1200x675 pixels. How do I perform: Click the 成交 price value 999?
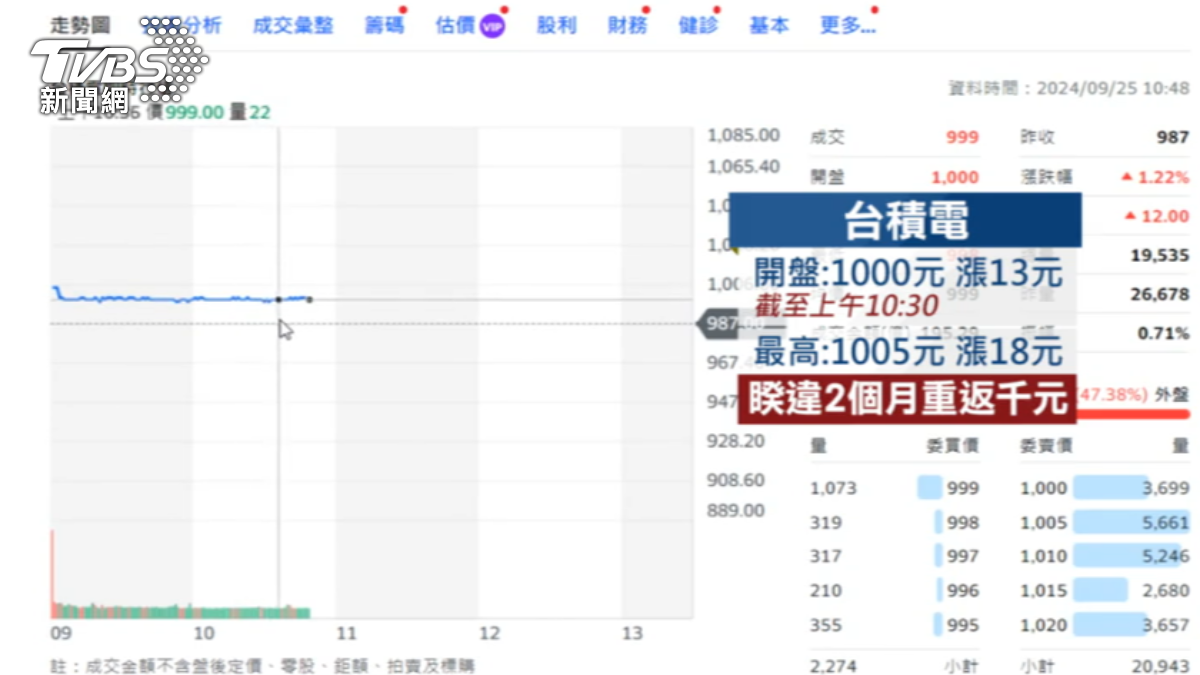[x=962, y=137]
